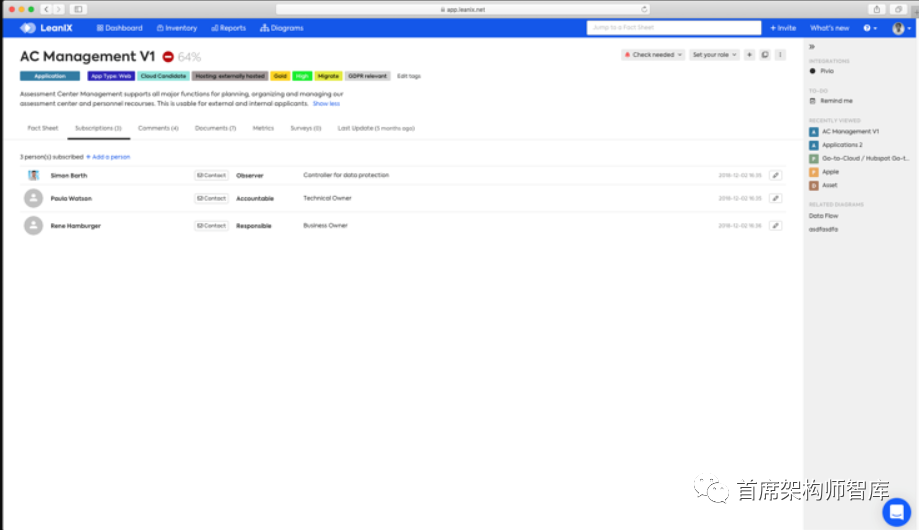The height and width of the screenshot is (530, 919).
Task: Open recently viewed Asset item
Action: 823,185
